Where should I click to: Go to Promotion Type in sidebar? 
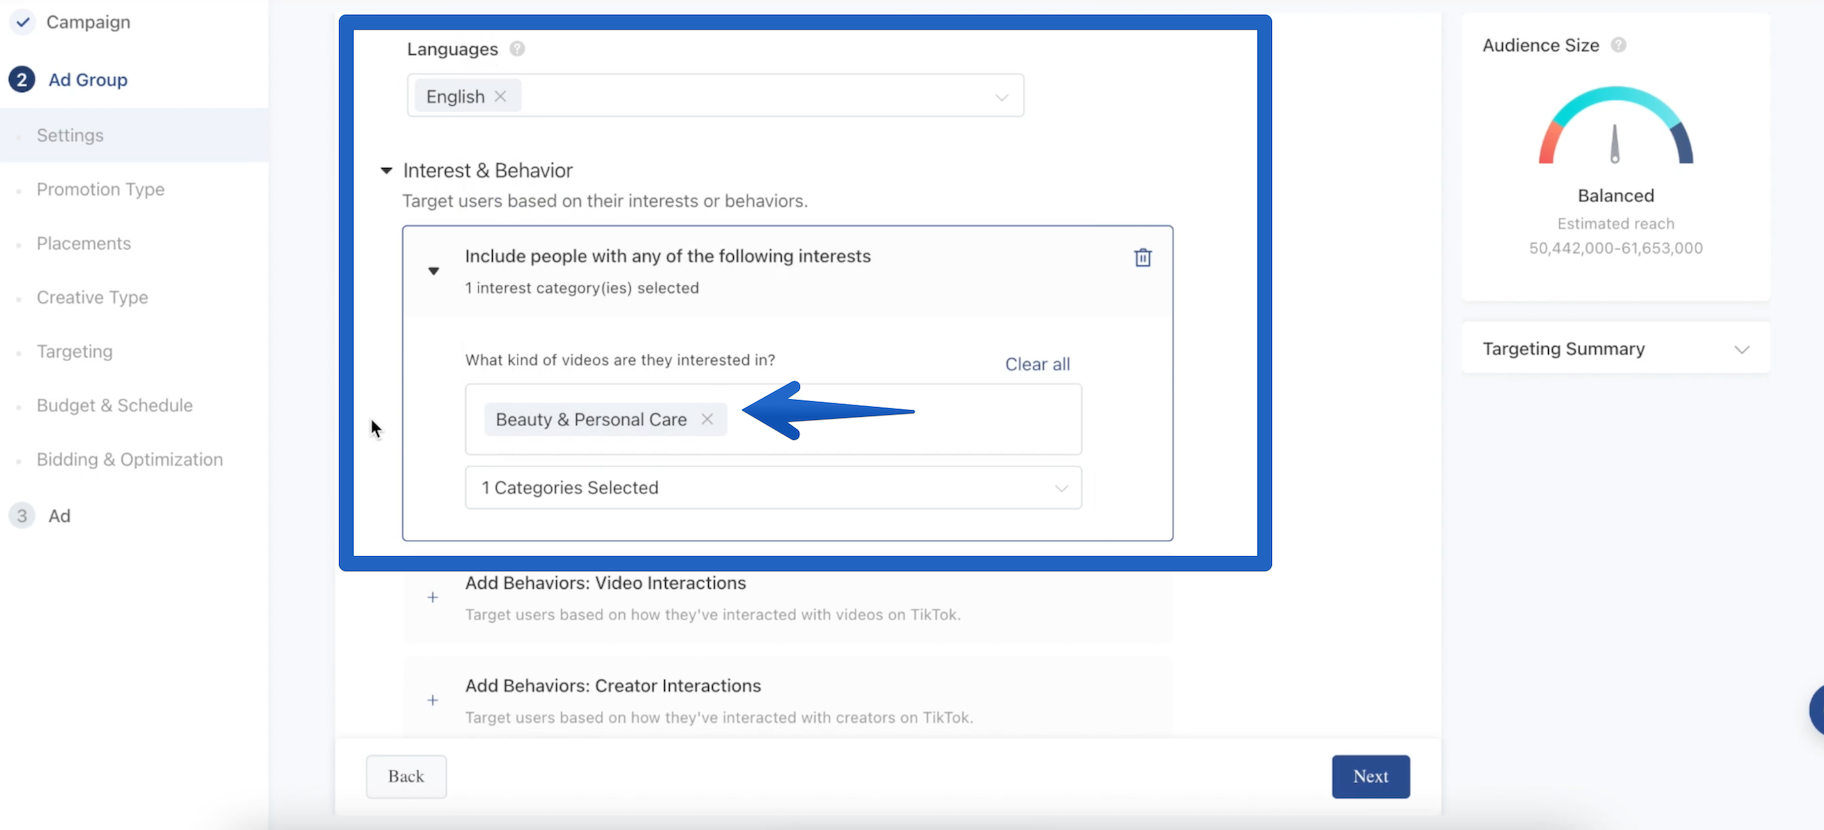pos(100,189)
